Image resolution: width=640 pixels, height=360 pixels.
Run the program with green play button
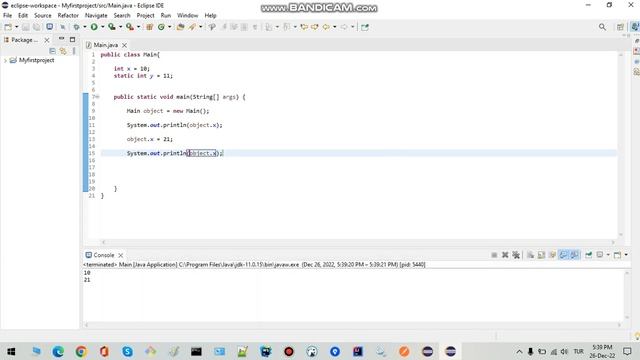[x=94, y=27]
